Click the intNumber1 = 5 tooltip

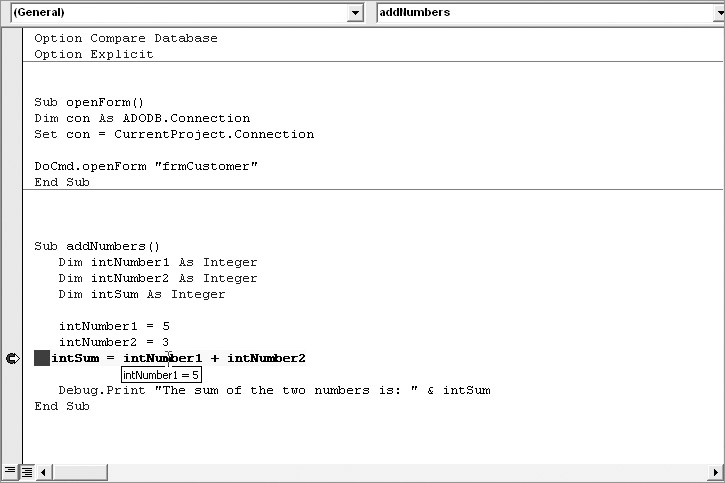click(x=161, y=375)
